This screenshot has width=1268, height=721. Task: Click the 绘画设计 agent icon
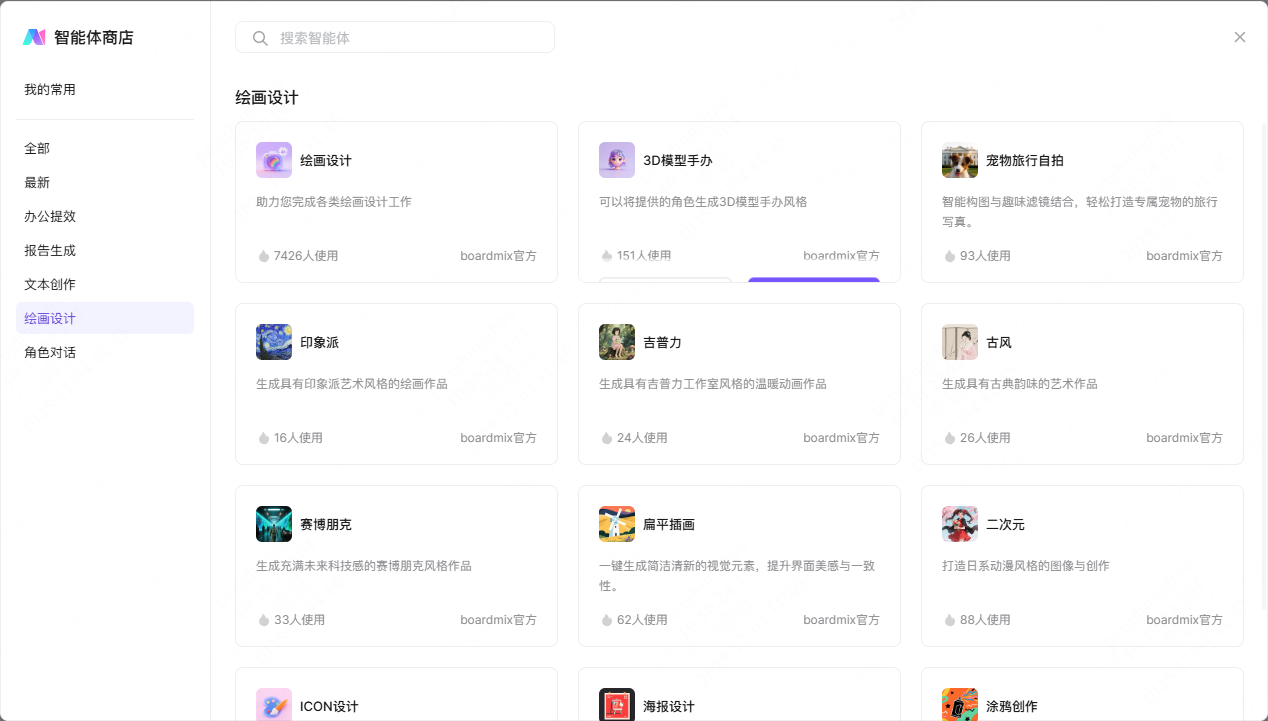[274, 160]
